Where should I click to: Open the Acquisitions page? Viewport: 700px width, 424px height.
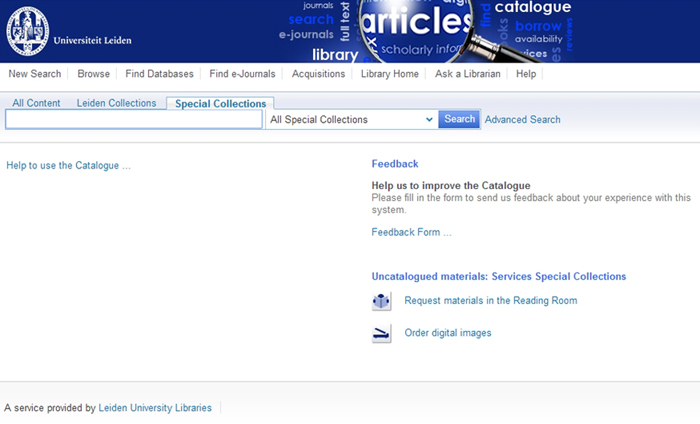pyautogui.click(x=318, y=74)
